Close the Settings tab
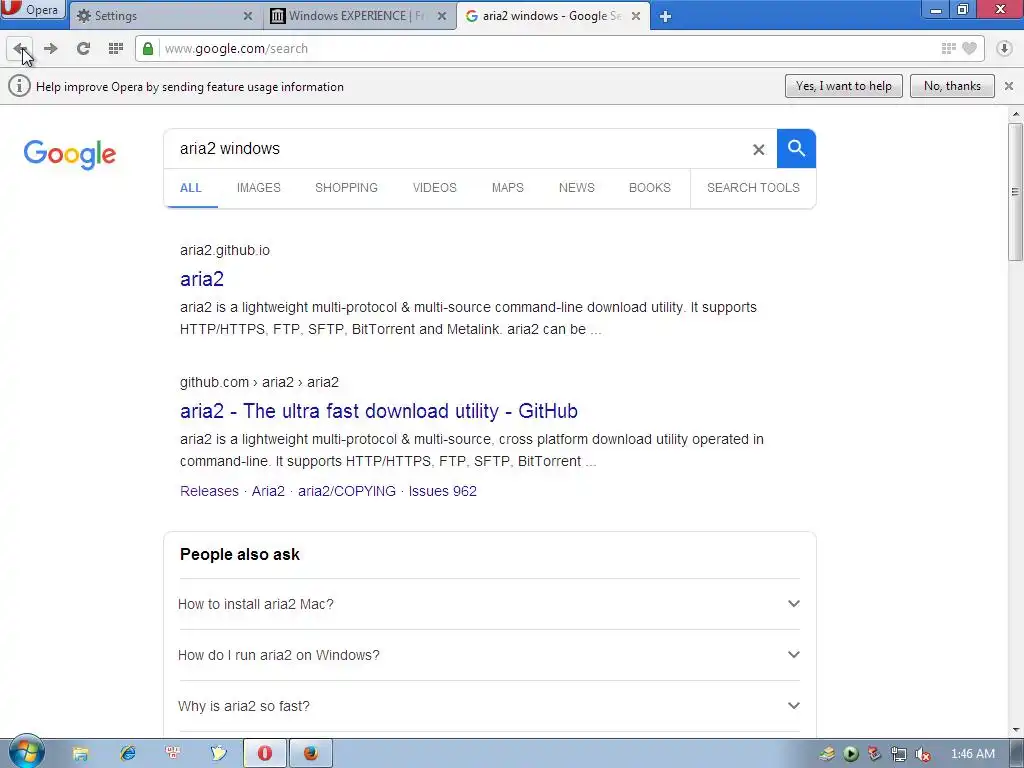Image resolution: width=1024 pixels, height=768 pixels. click(x=248, y=16)
